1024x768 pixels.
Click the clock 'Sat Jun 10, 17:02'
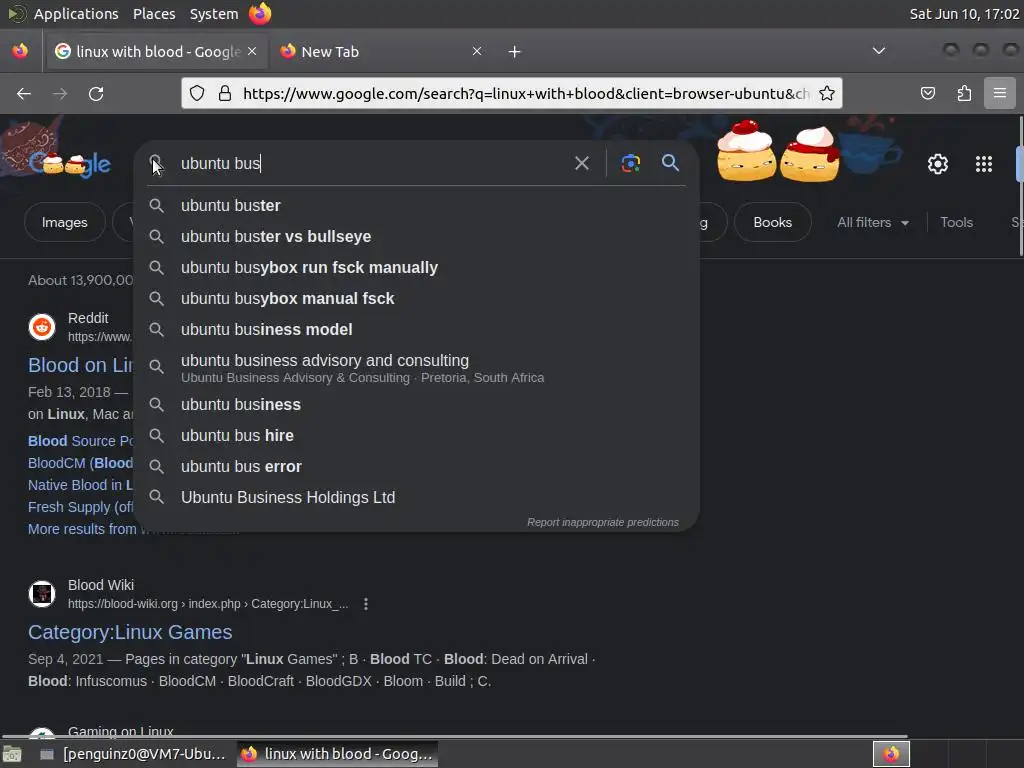964,14
